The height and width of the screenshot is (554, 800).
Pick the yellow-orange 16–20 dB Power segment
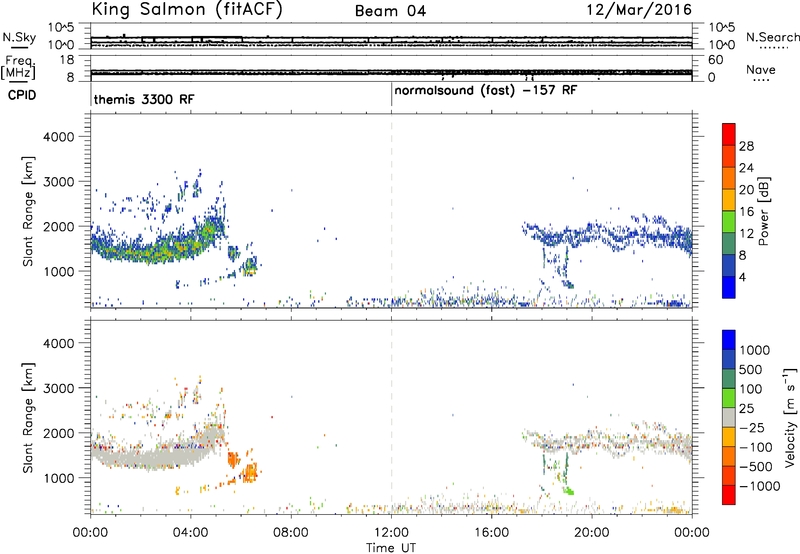tap(729, 200)
